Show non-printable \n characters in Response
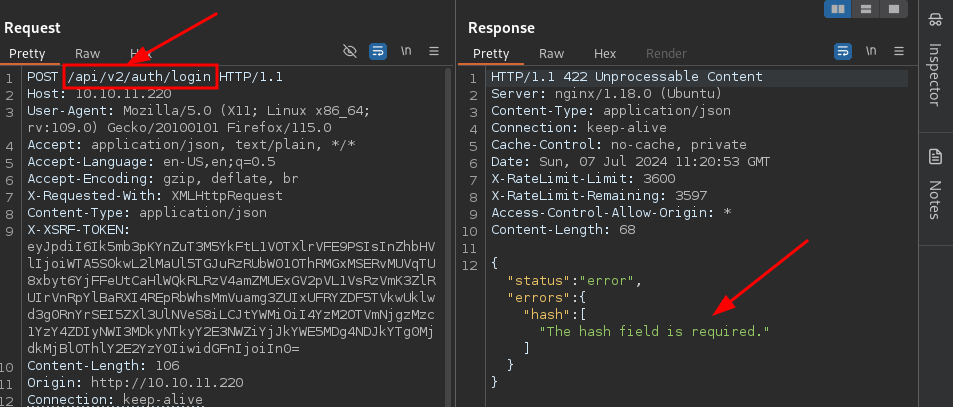The height and width of the screenshot is (407, 953). point(871,51)
